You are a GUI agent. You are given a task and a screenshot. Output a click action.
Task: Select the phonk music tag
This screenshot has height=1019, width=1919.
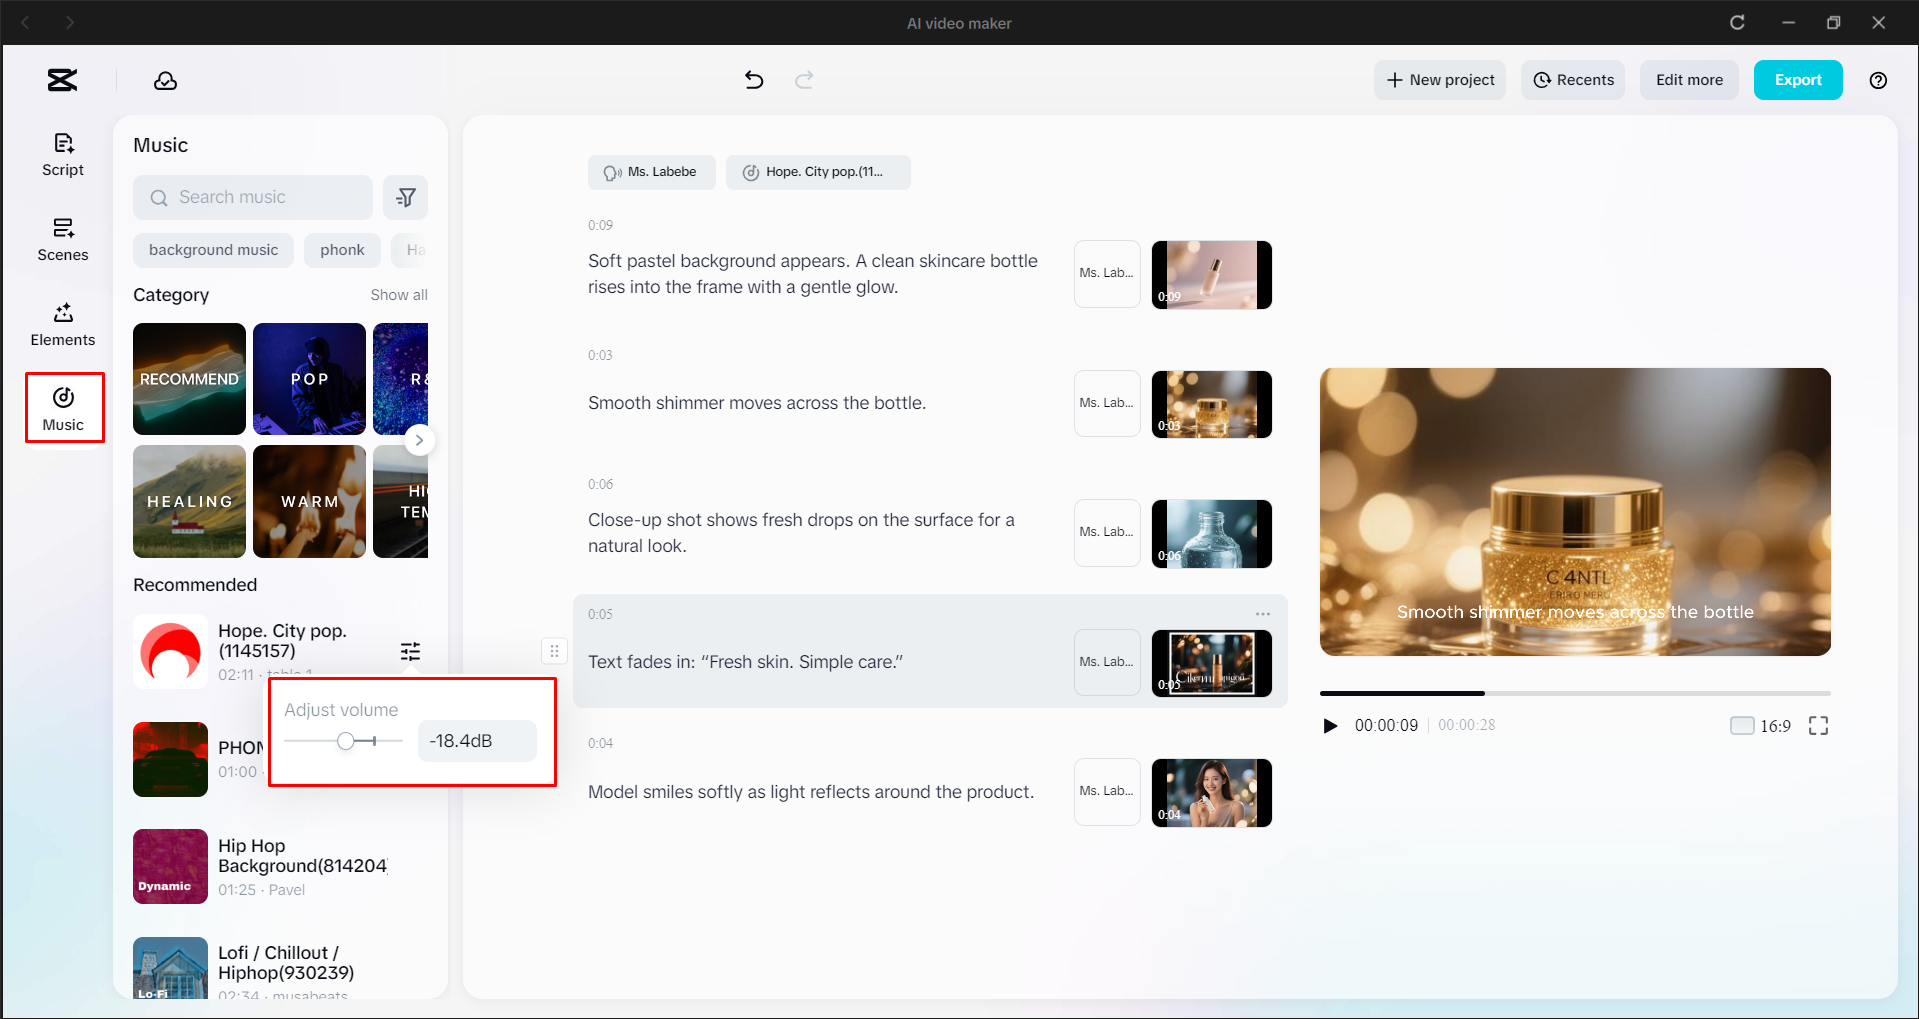[x=342, y=250]
